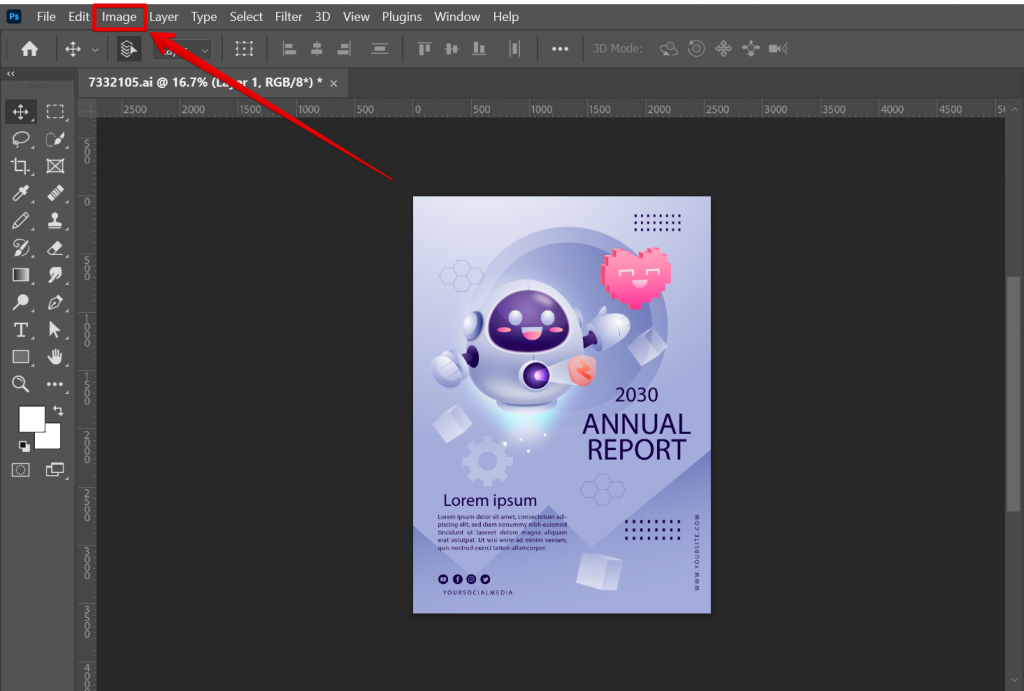Activate the Zoom tool
The height and width of the screenshot is (691, 1024).
click(20, 384)
